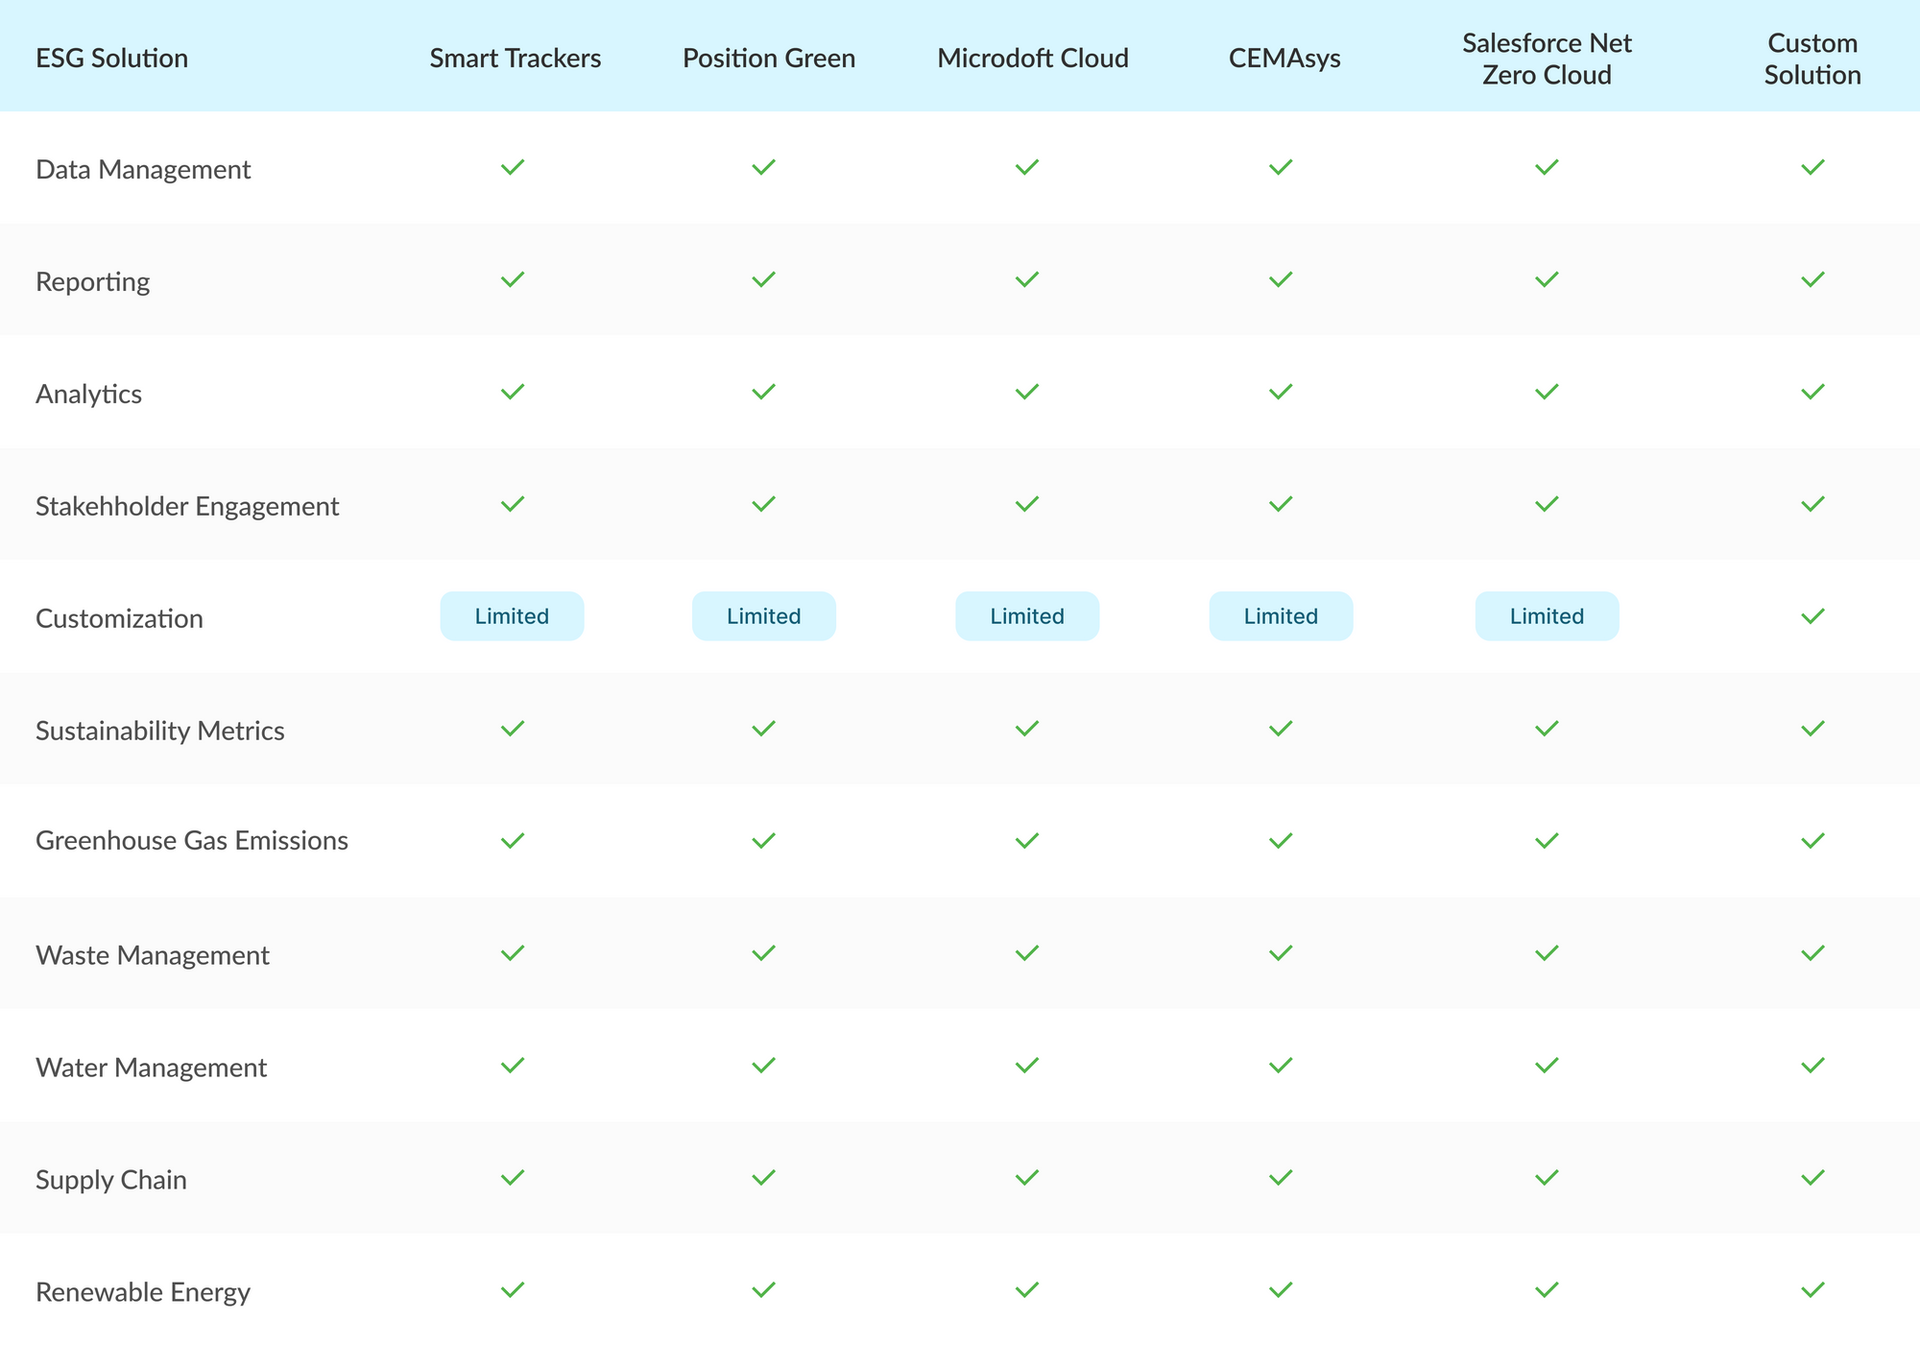The width and height of the screenshot is (1920, 1345).
Task: Click Position Green Waste Management checkmark
Action: click(x=763, y=953)
